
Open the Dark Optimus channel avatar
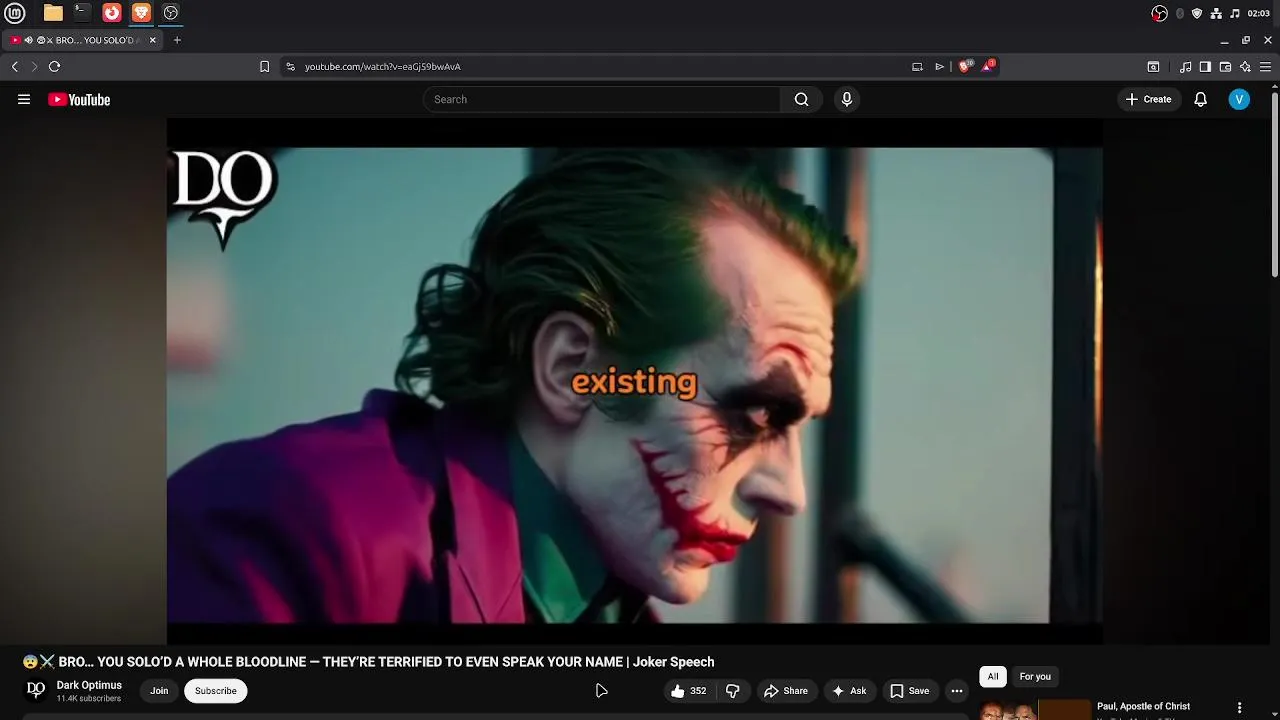(x=36, y=690)
